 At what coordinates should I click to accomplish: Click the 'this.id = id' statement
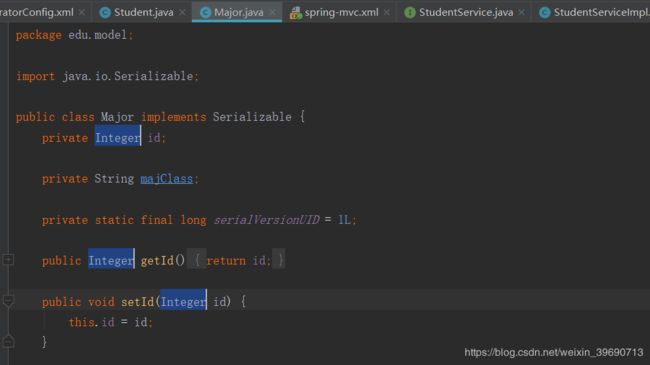pyautogui.click(x=111, y=322)
